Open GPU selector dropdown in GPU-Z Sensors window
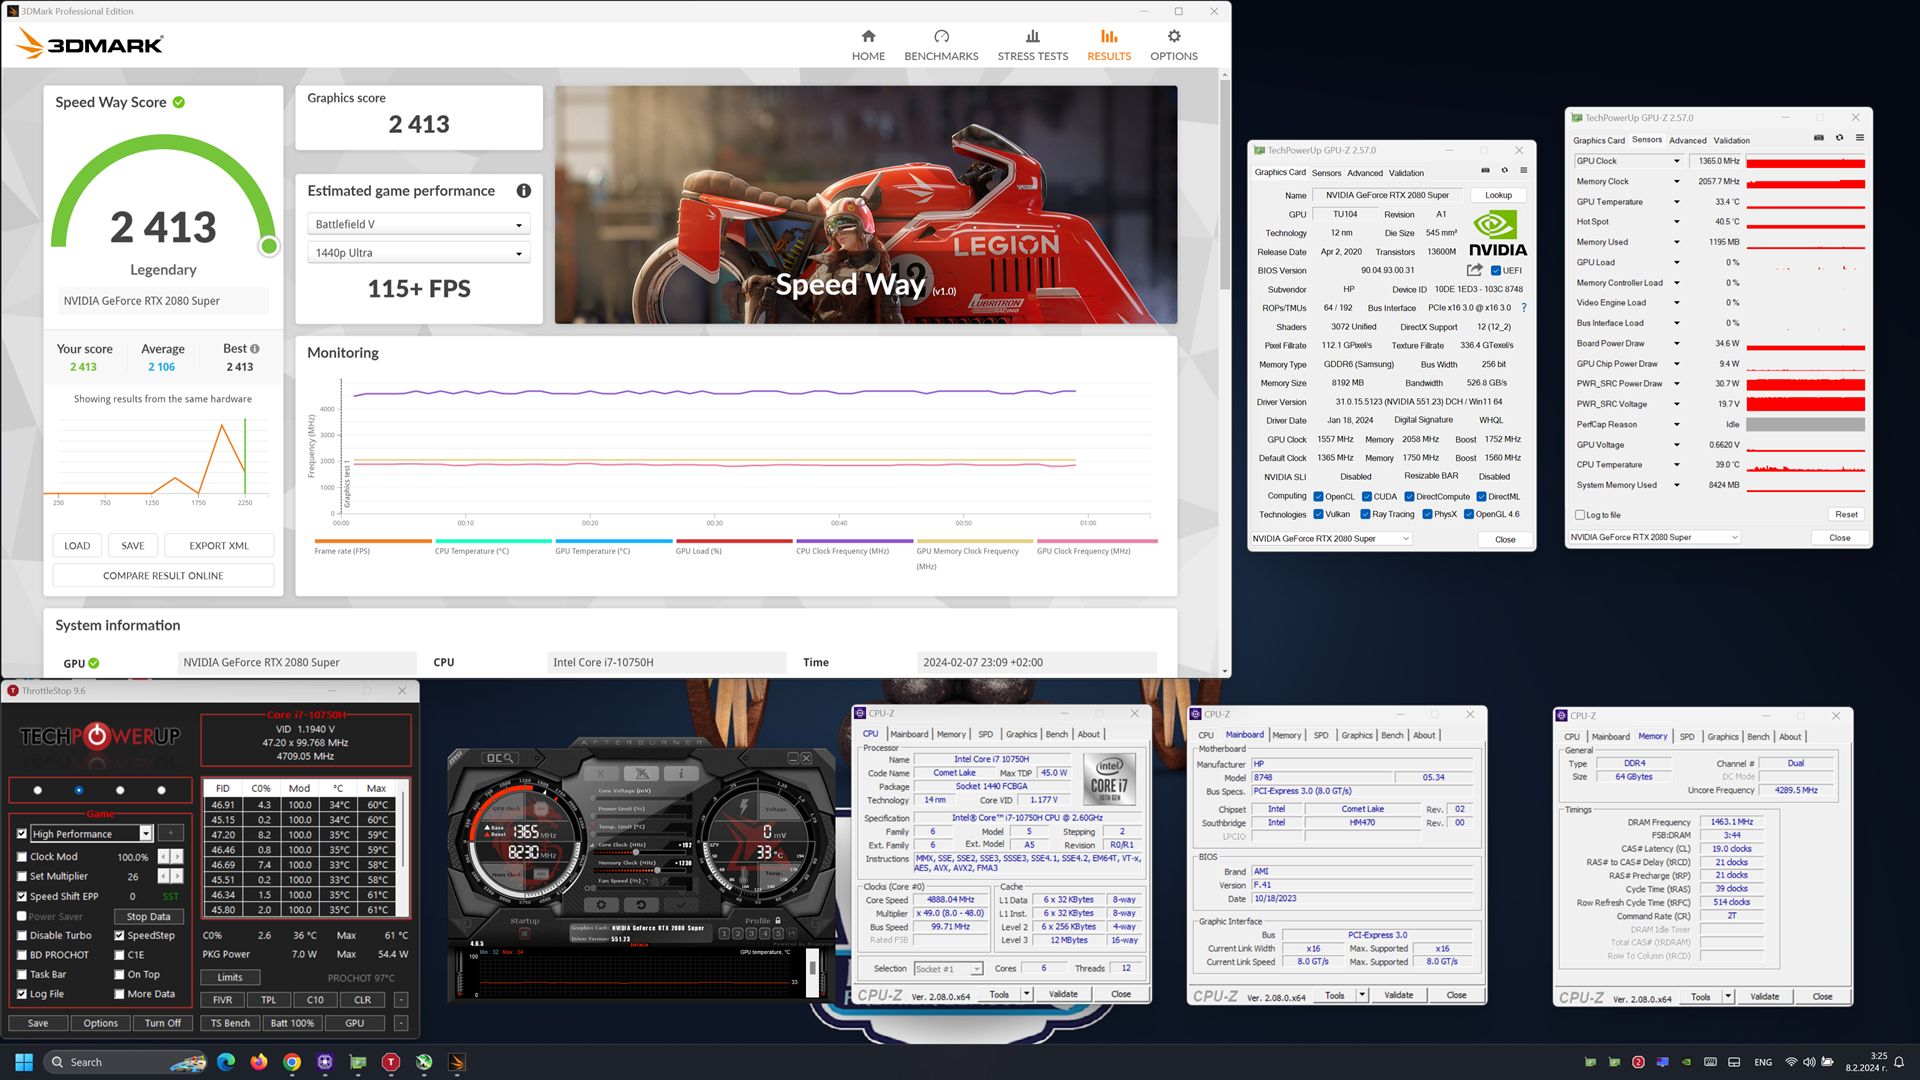Screen dimensions: 1920x1080 (x=1654, y=537)
